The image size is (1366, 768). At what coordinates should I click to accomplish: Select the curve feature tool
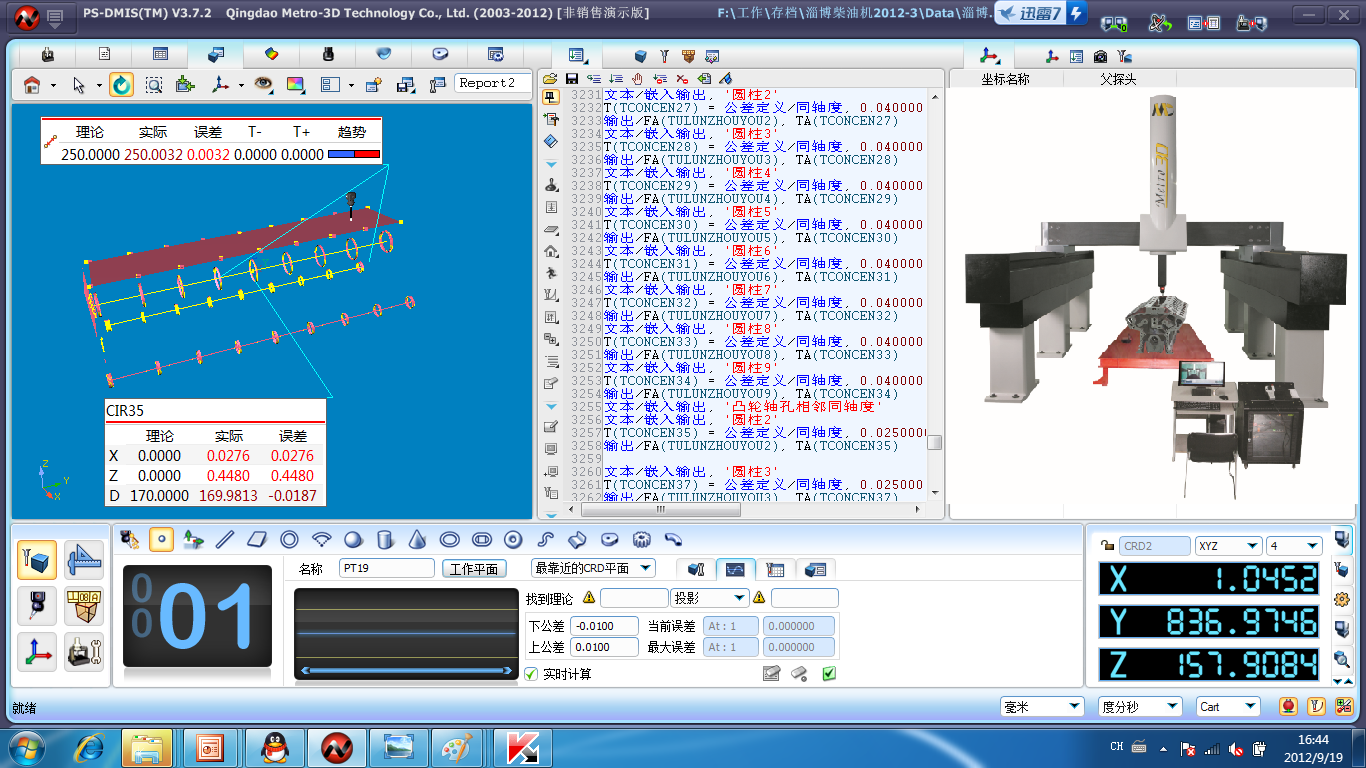[546, 539]
